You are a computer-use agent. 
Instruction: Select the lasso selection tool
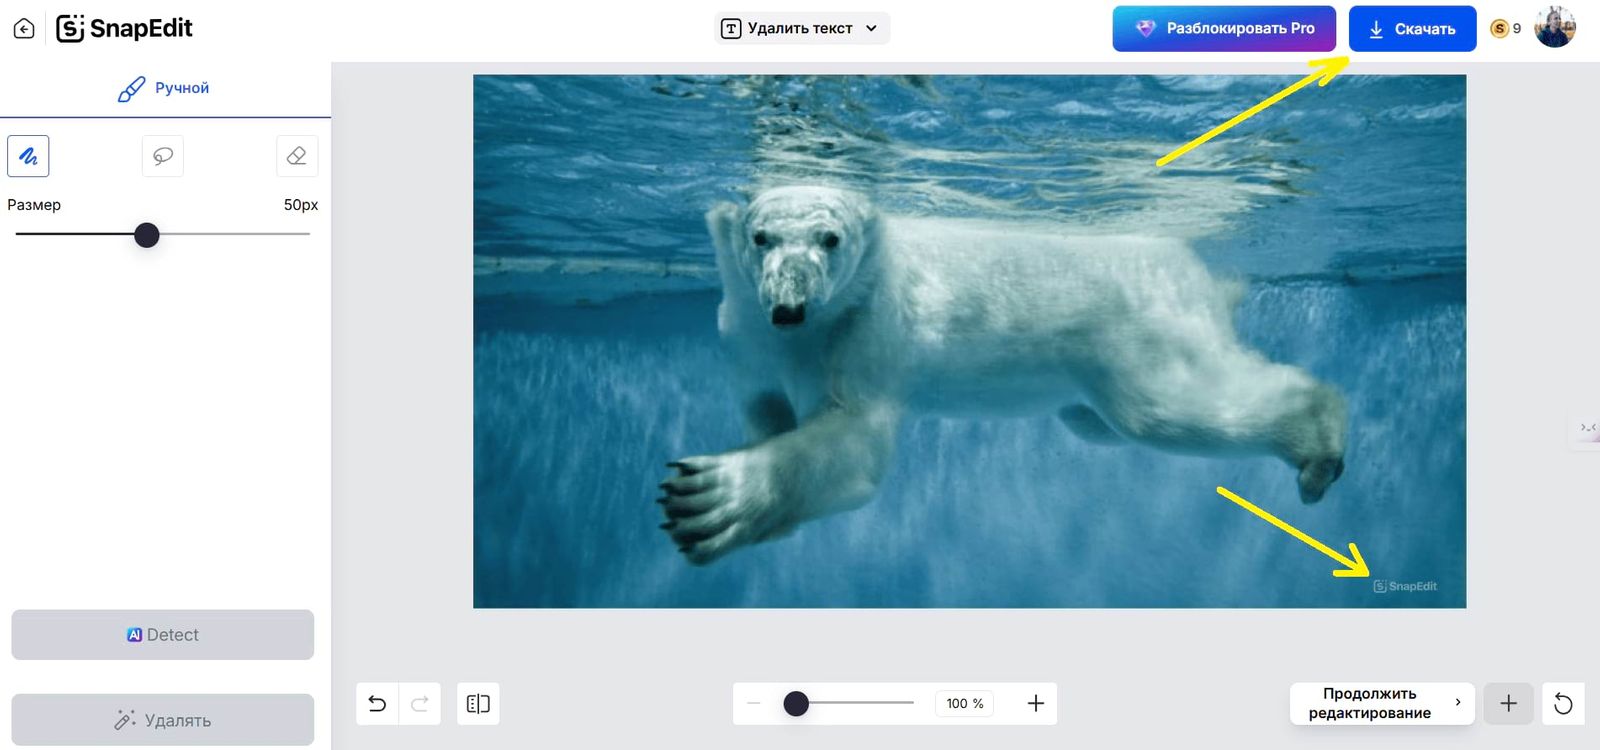(x=163, y=156)
